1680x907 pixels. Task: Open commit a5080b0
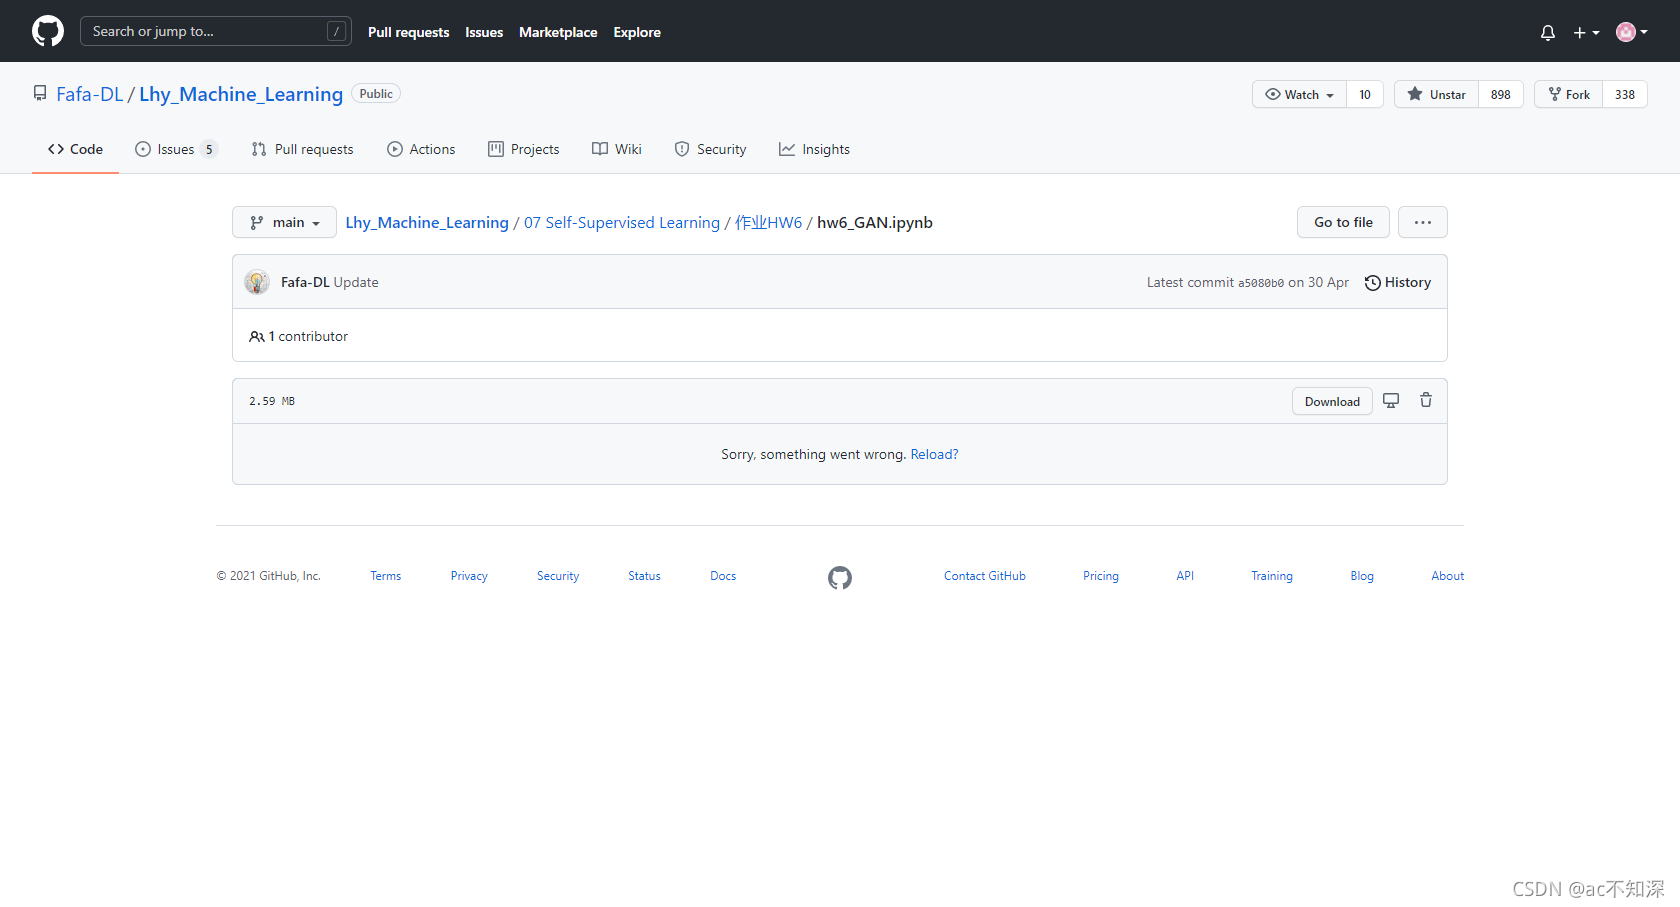(1260, 283)
